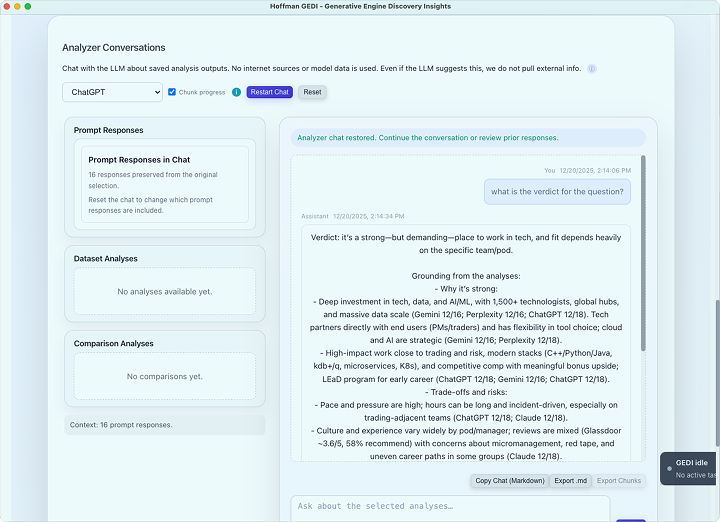Click the Analyzer Conversations heading
The width and height of the screenshot is (720, 522).
point(114,48)
